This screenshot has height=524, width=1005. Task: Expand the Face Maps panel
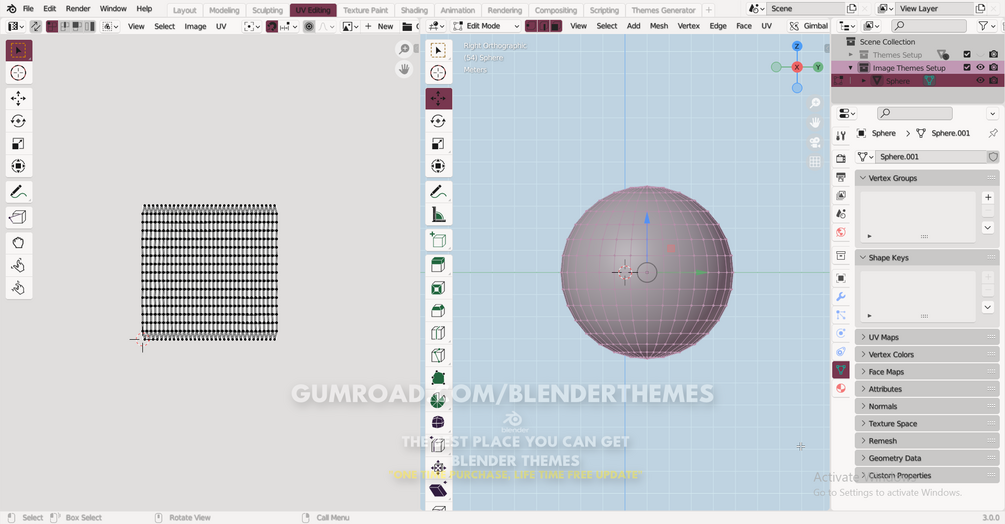(x=927, y=372)
